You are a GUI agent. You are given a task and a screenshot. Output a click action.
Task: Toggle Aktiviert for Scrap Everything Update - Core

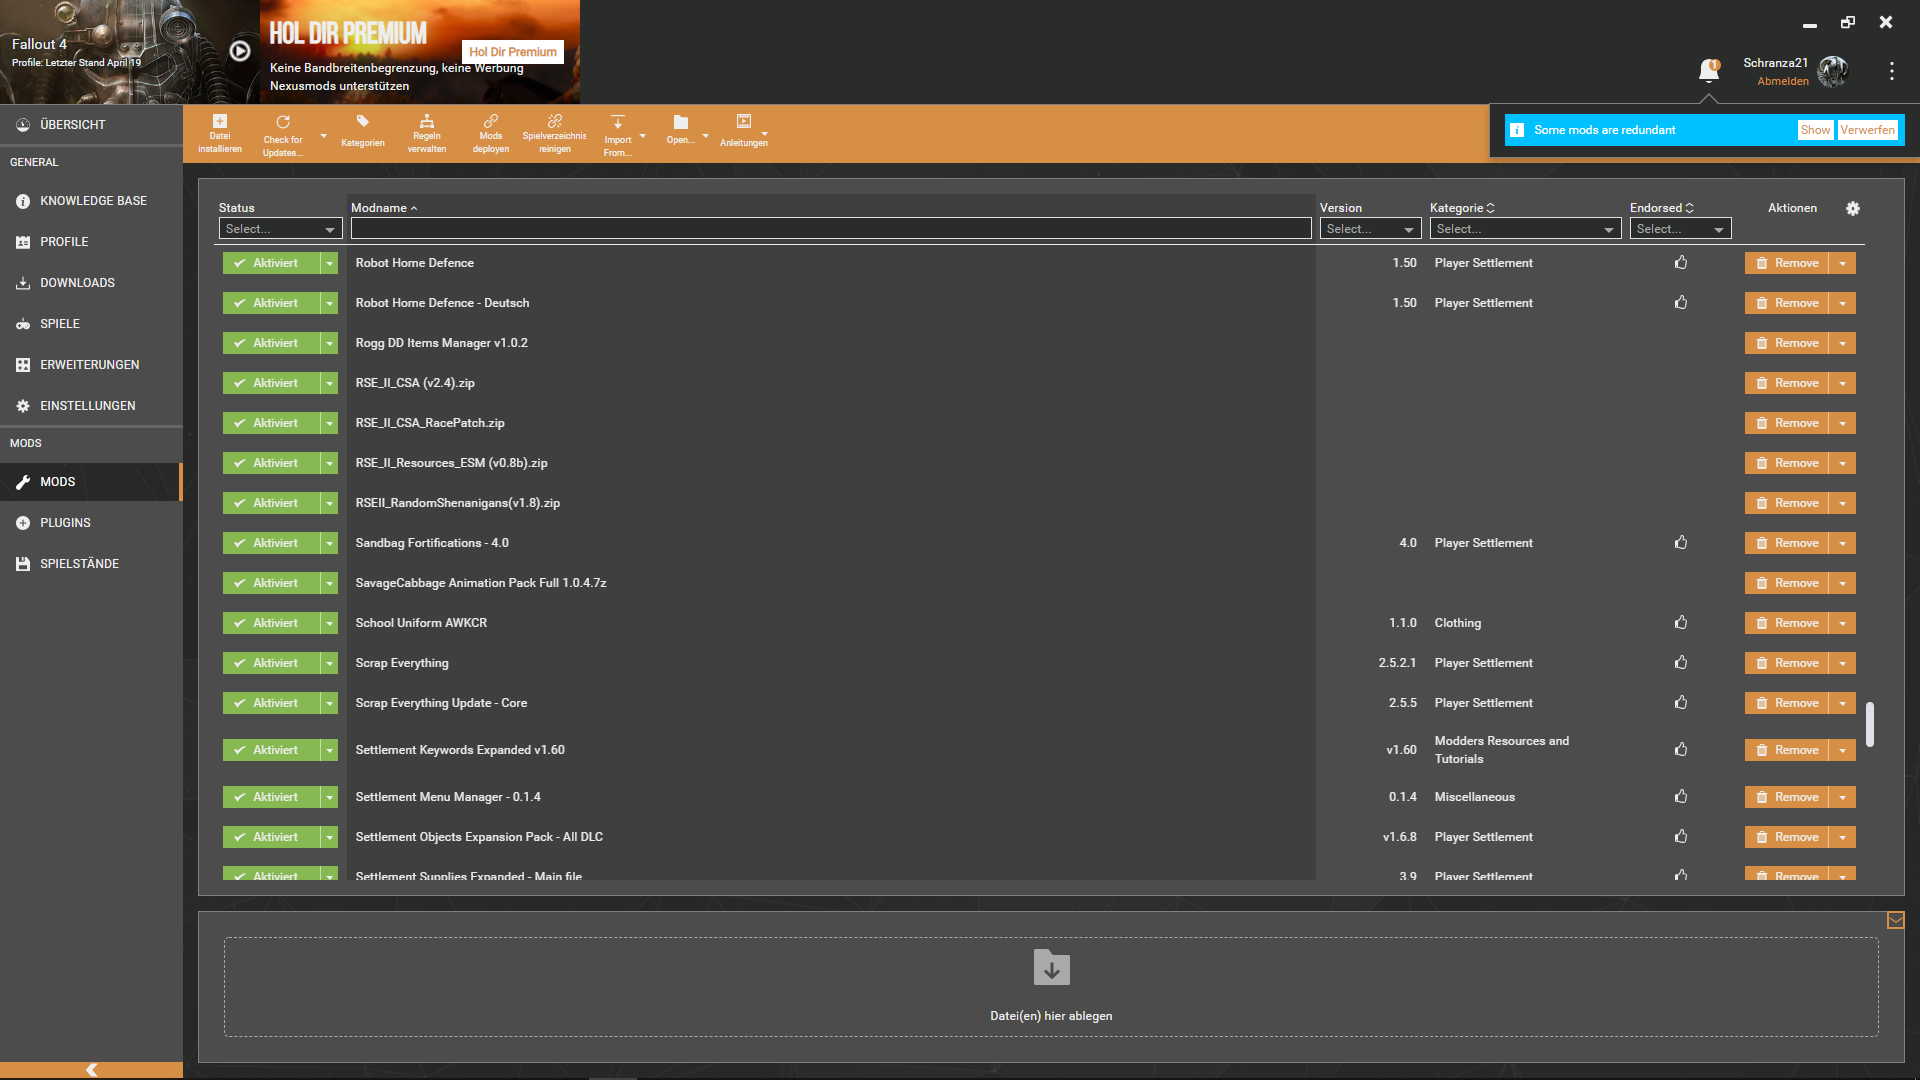click(x=271, y=703)
